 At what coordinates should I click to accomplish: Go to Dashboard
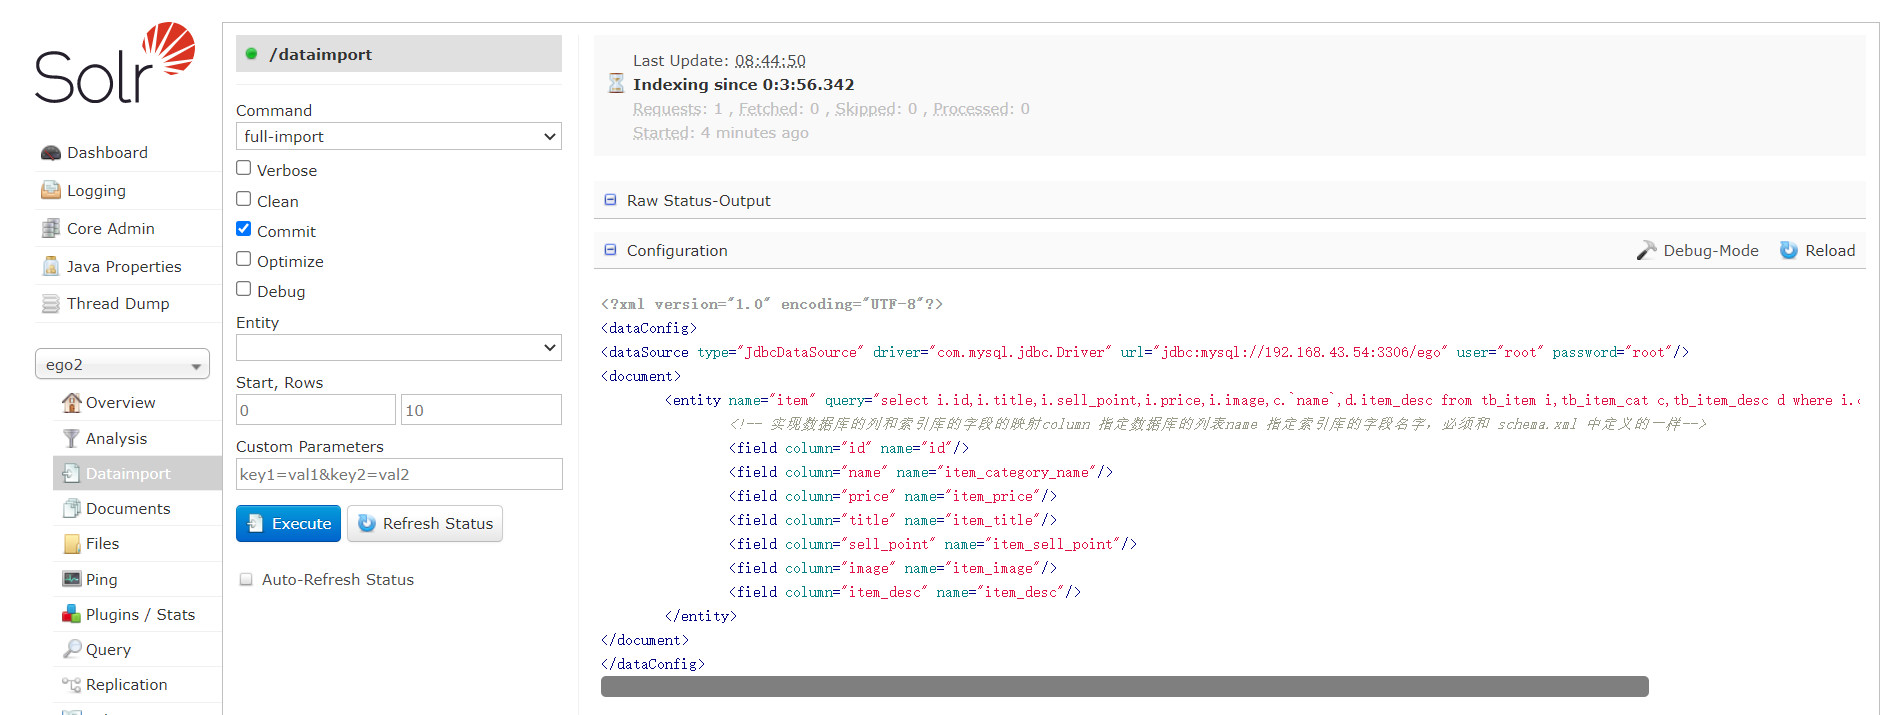(107, 153)
